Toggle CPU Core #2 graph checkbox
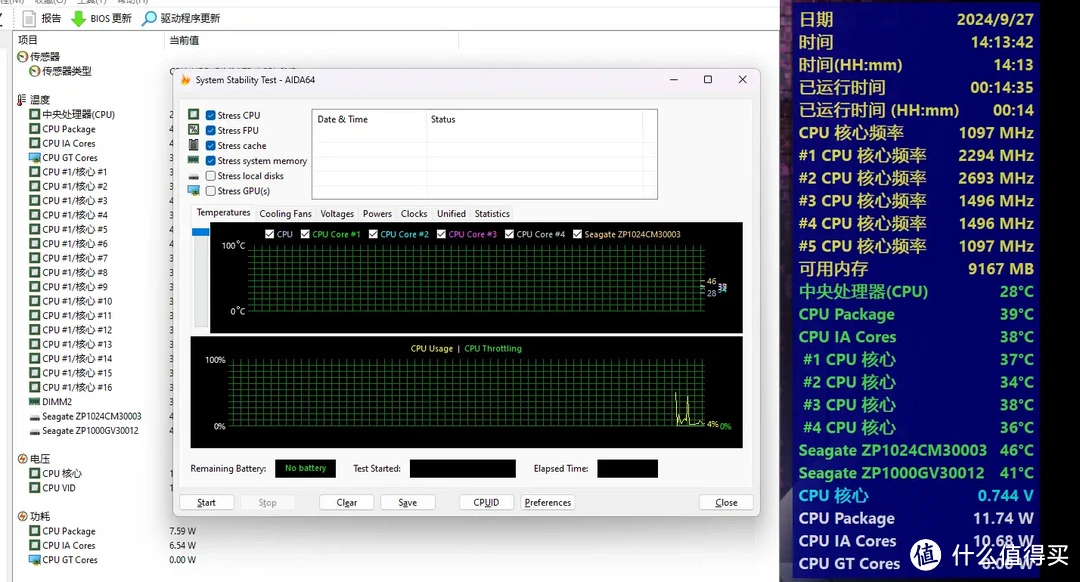Viewport: 1080px width, 582px height. pyautogui.click(x=373, y=234)
